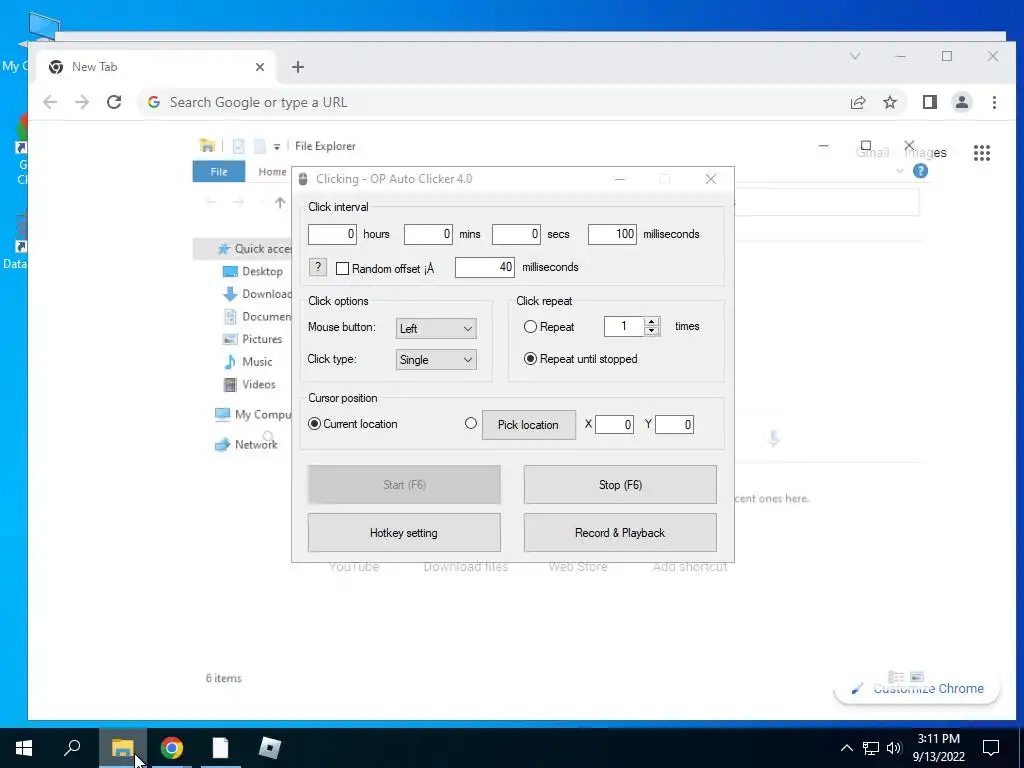Open Windows Start menu
The height and width of the screenshot is (768, 1024).
pos(24,748)
